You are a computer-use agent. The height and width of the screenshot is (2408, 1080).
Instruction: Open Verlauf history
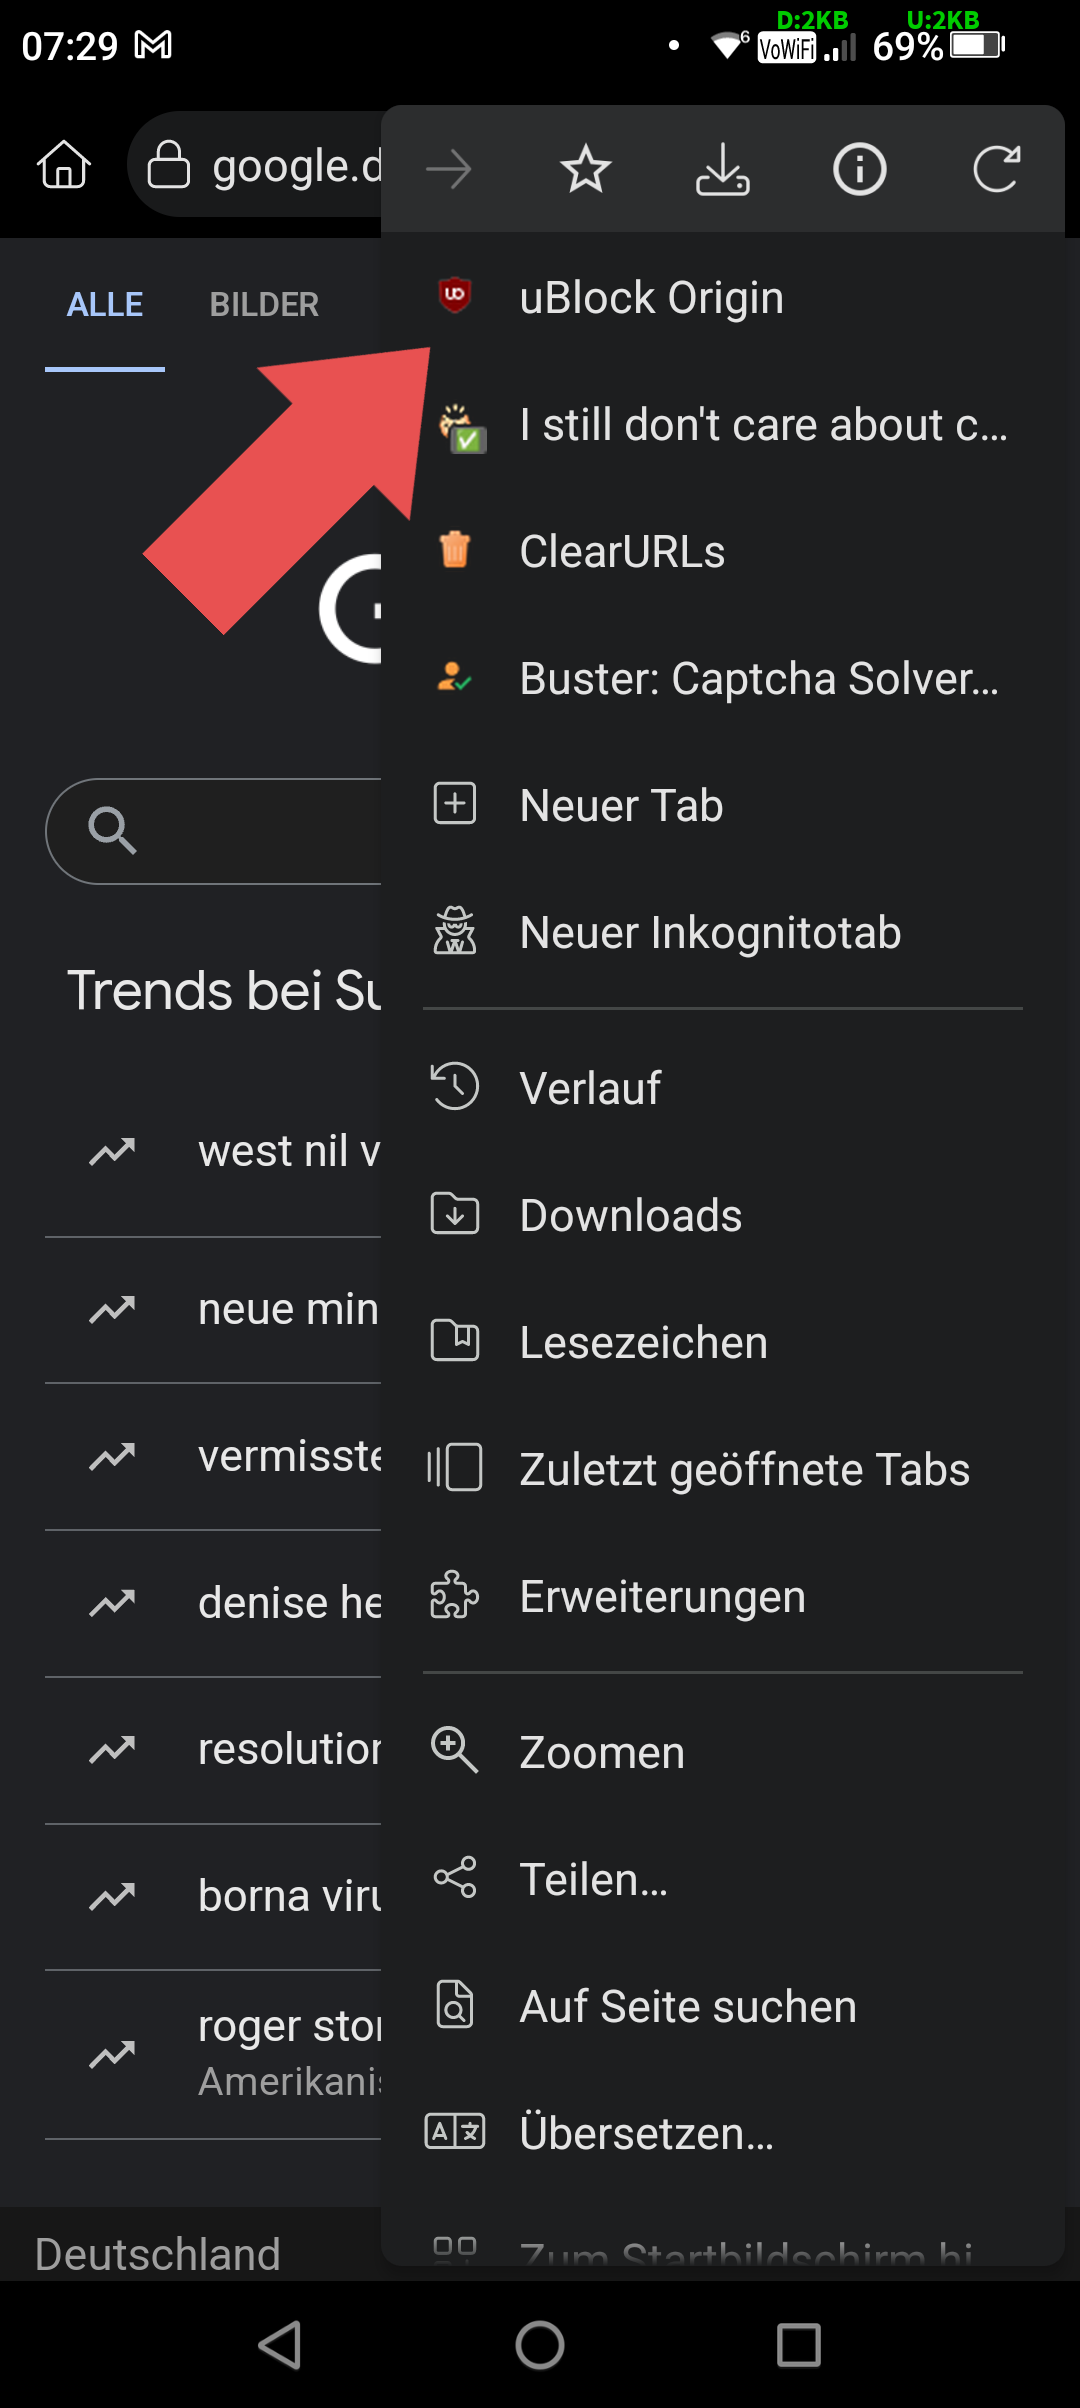590,1088
